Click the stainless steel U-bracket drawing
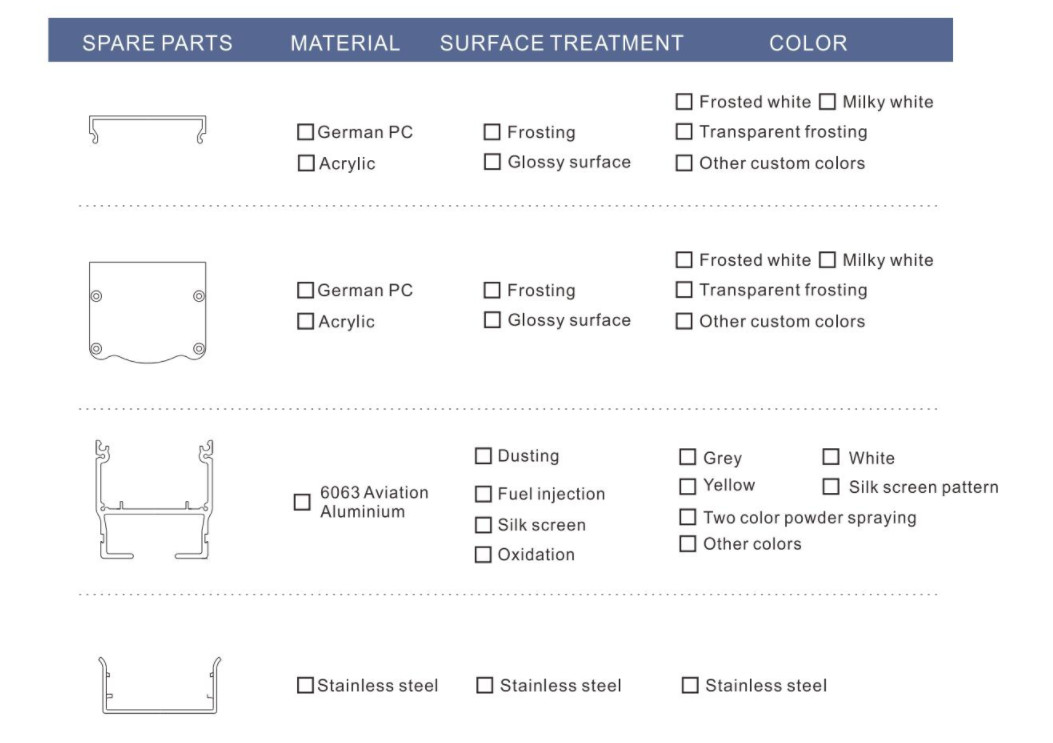 [160, 685]
